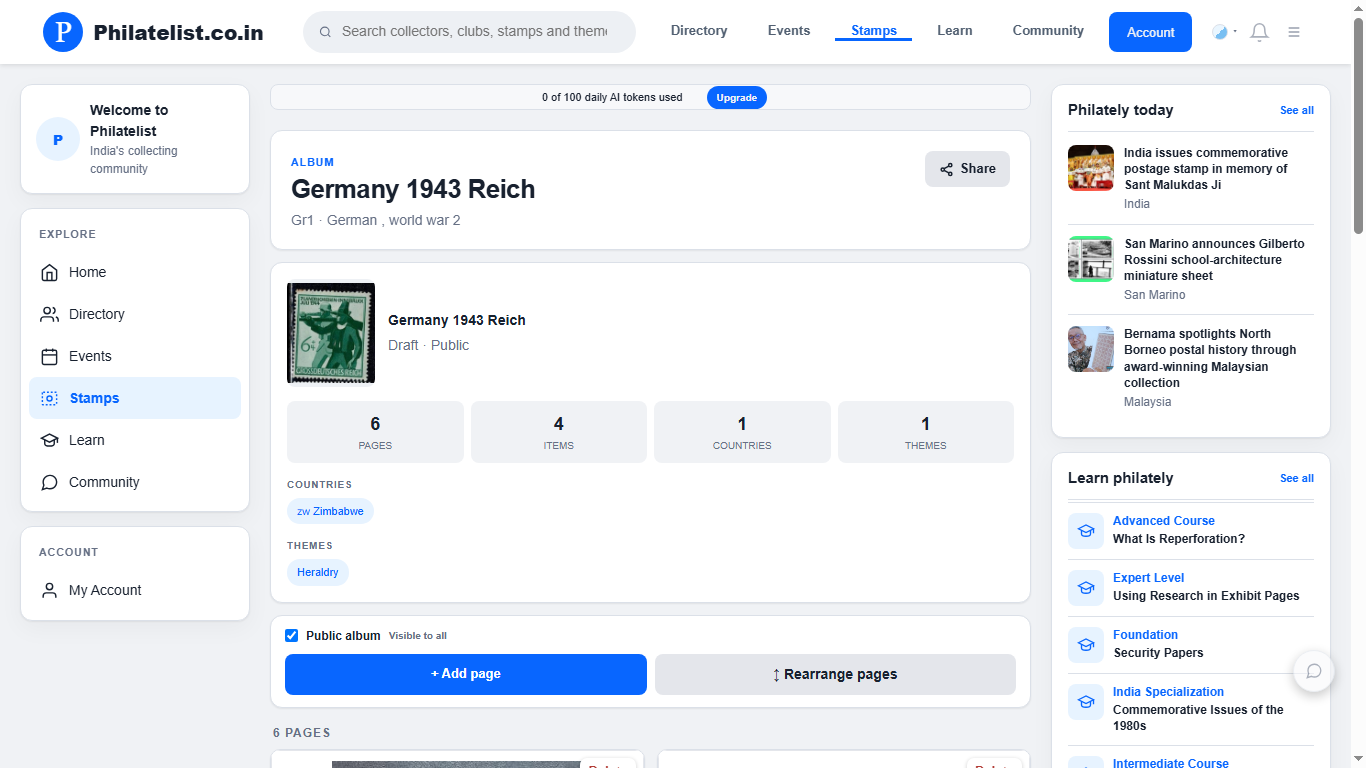Click the search magnifier icon
1366x768 pixels.
[325, 32]
